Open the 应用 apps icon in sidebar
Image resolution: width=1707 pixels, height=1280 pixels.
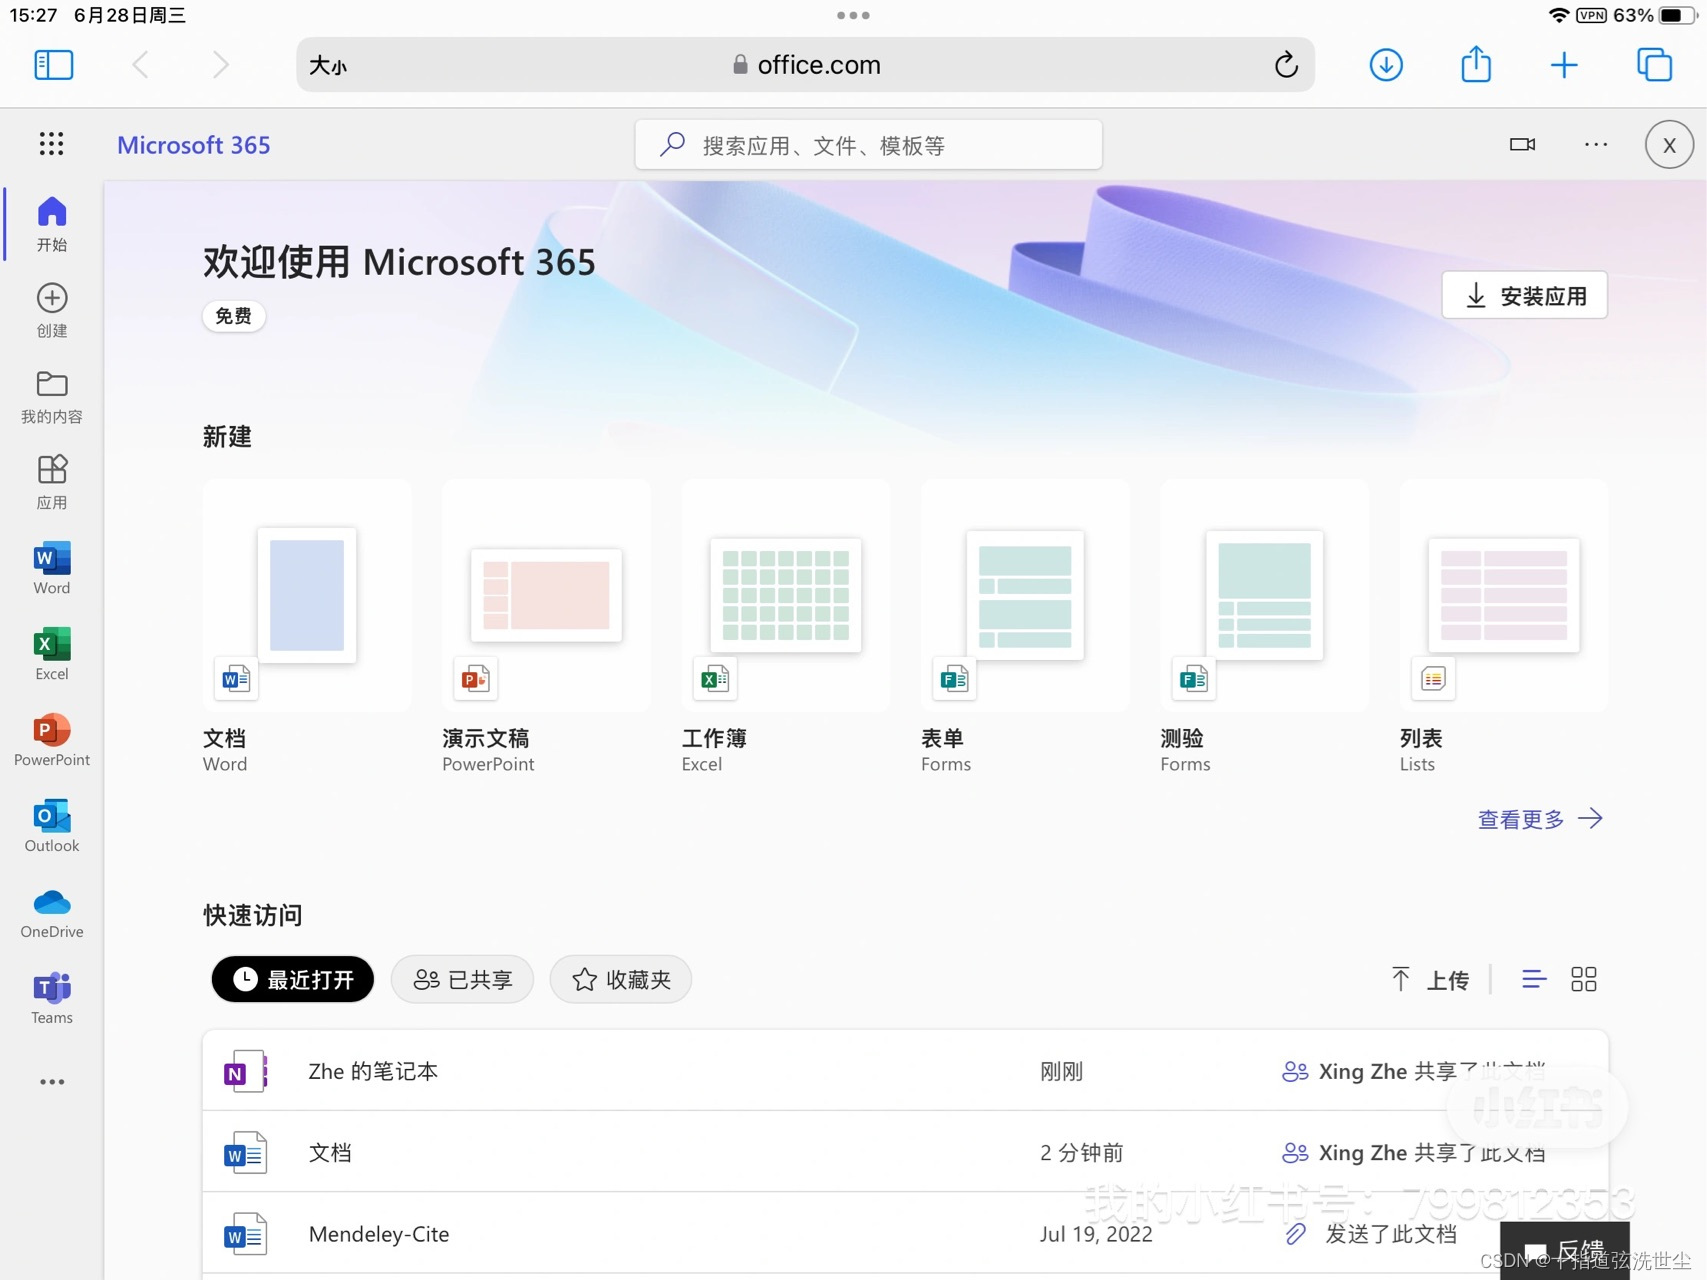[x=52, y=482]
